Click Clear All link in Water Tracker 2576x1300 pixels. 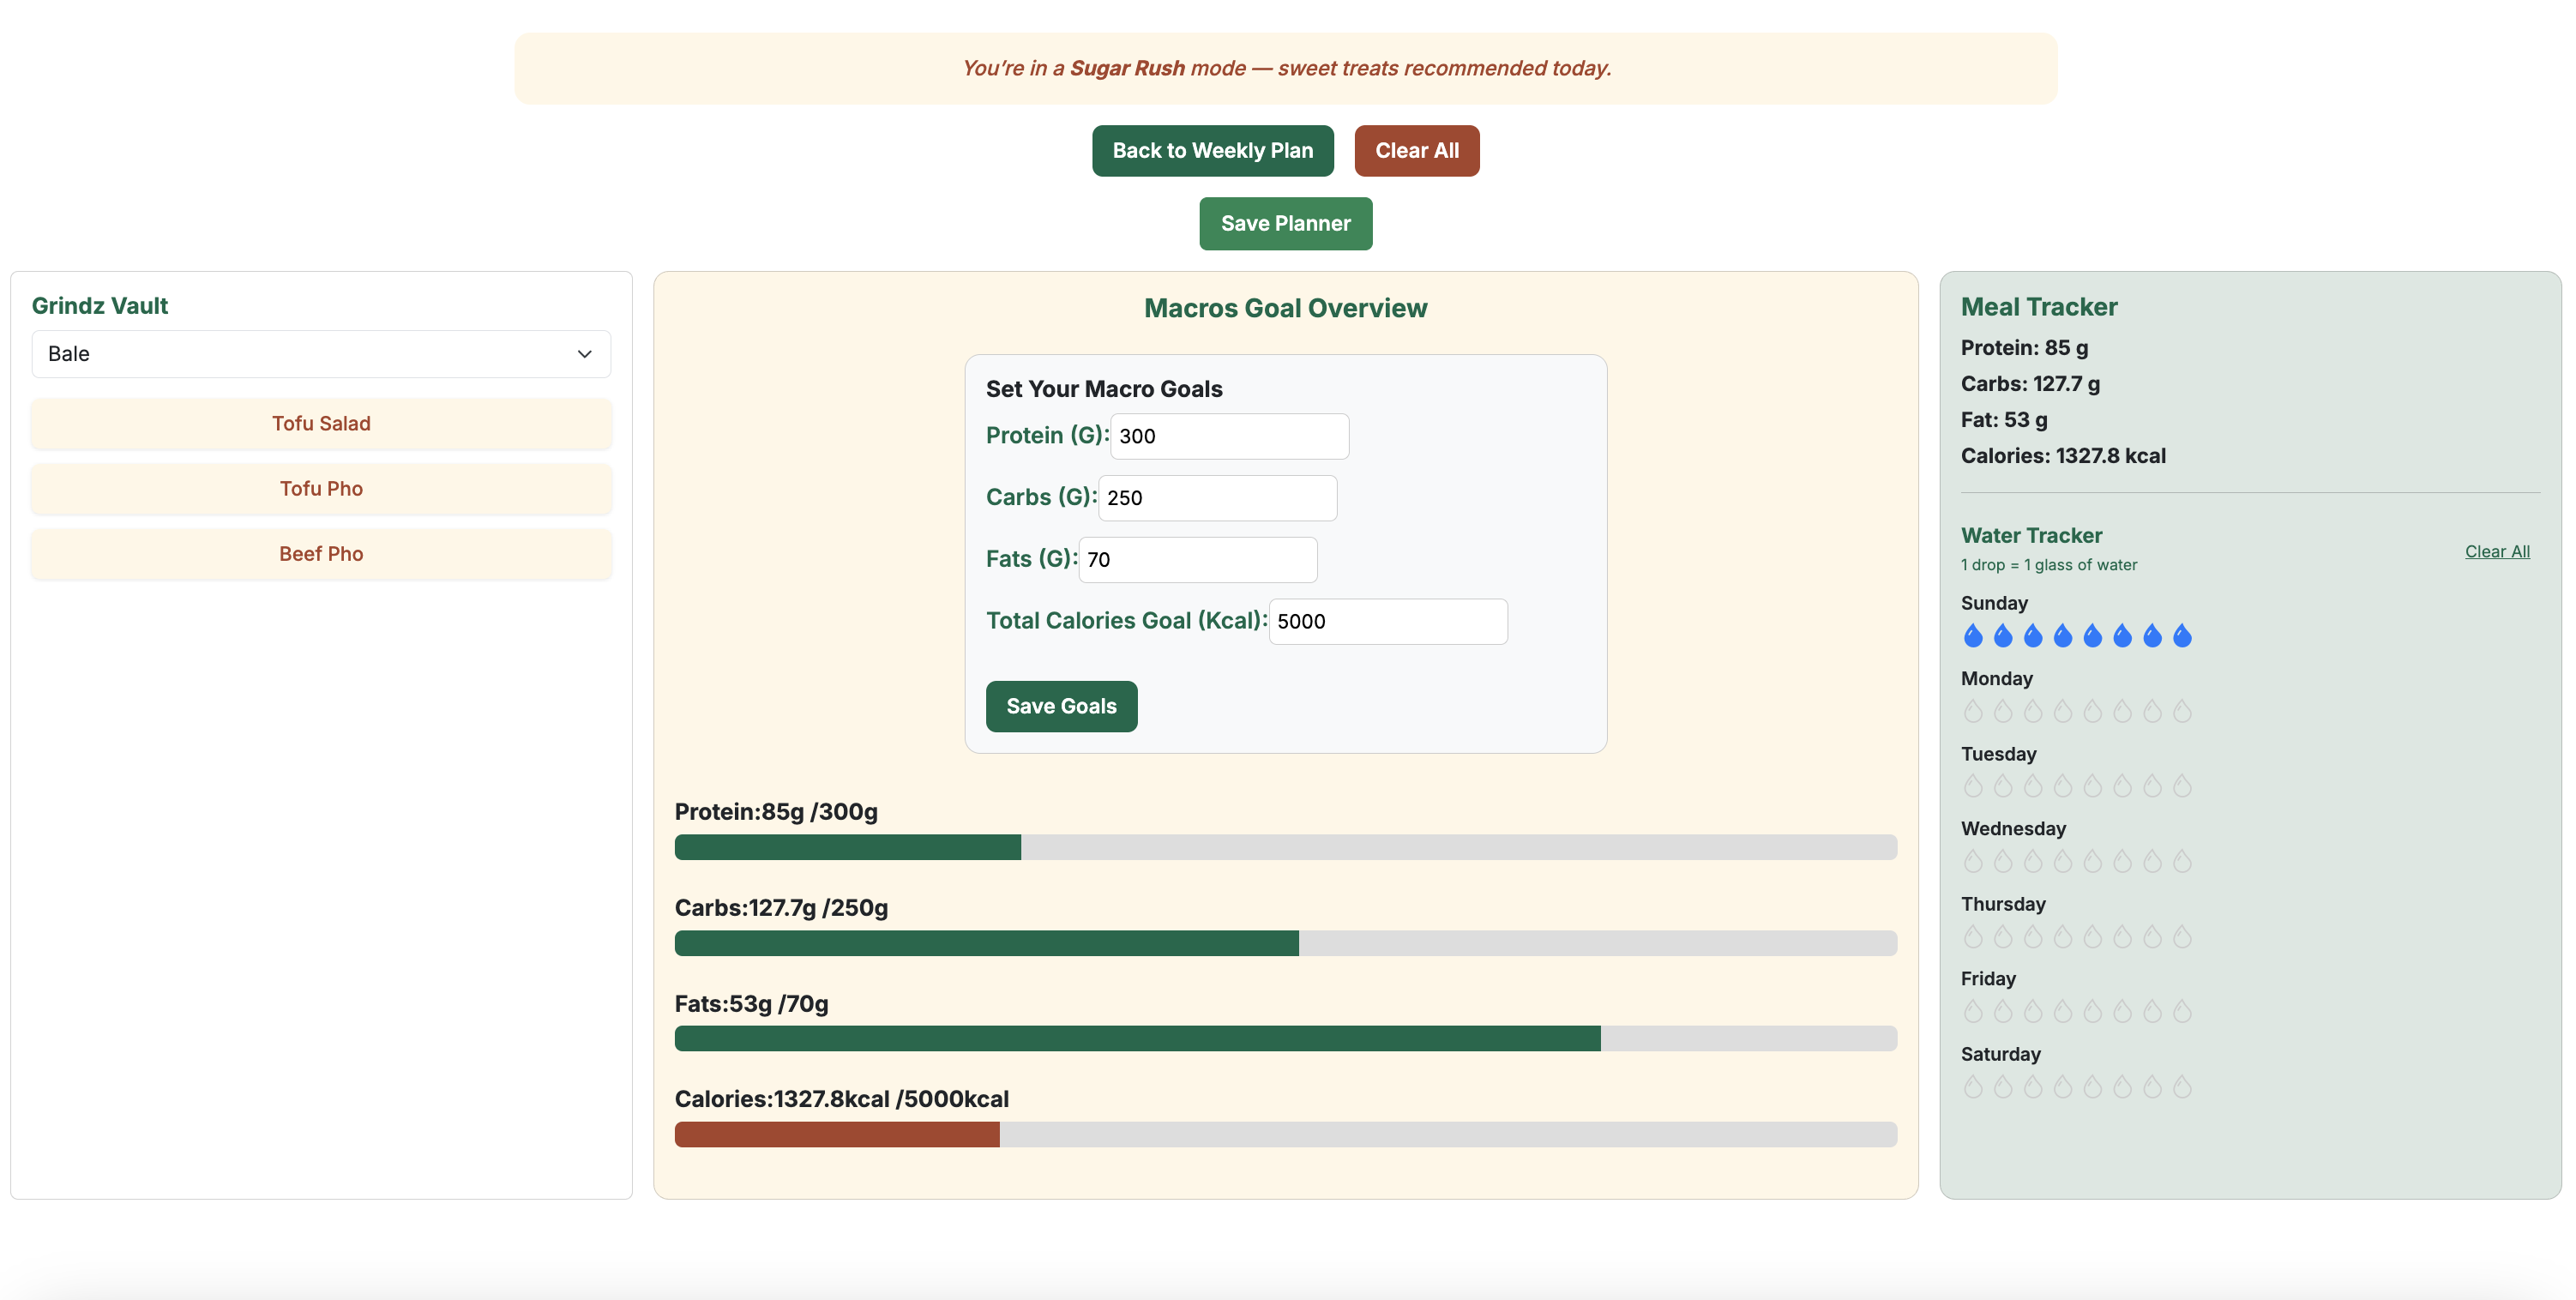coord(2496,551)
